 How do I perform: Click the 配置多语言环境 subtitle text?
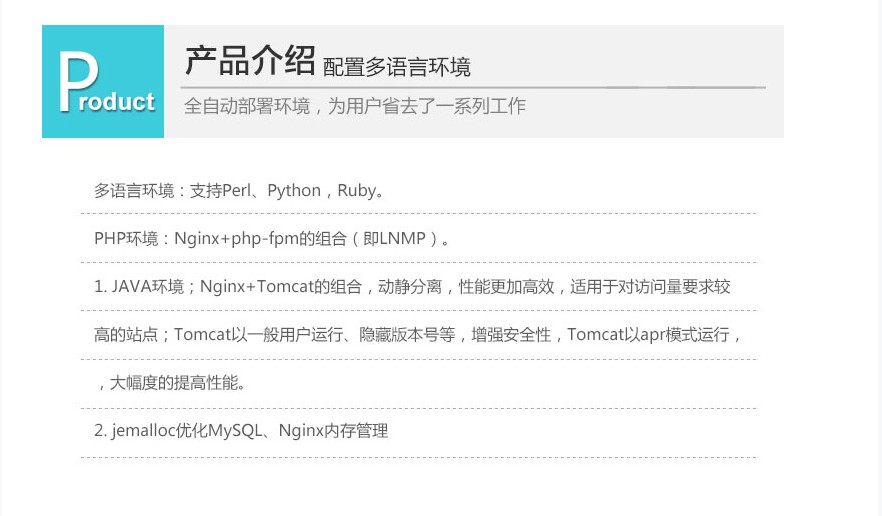(397, 67)
